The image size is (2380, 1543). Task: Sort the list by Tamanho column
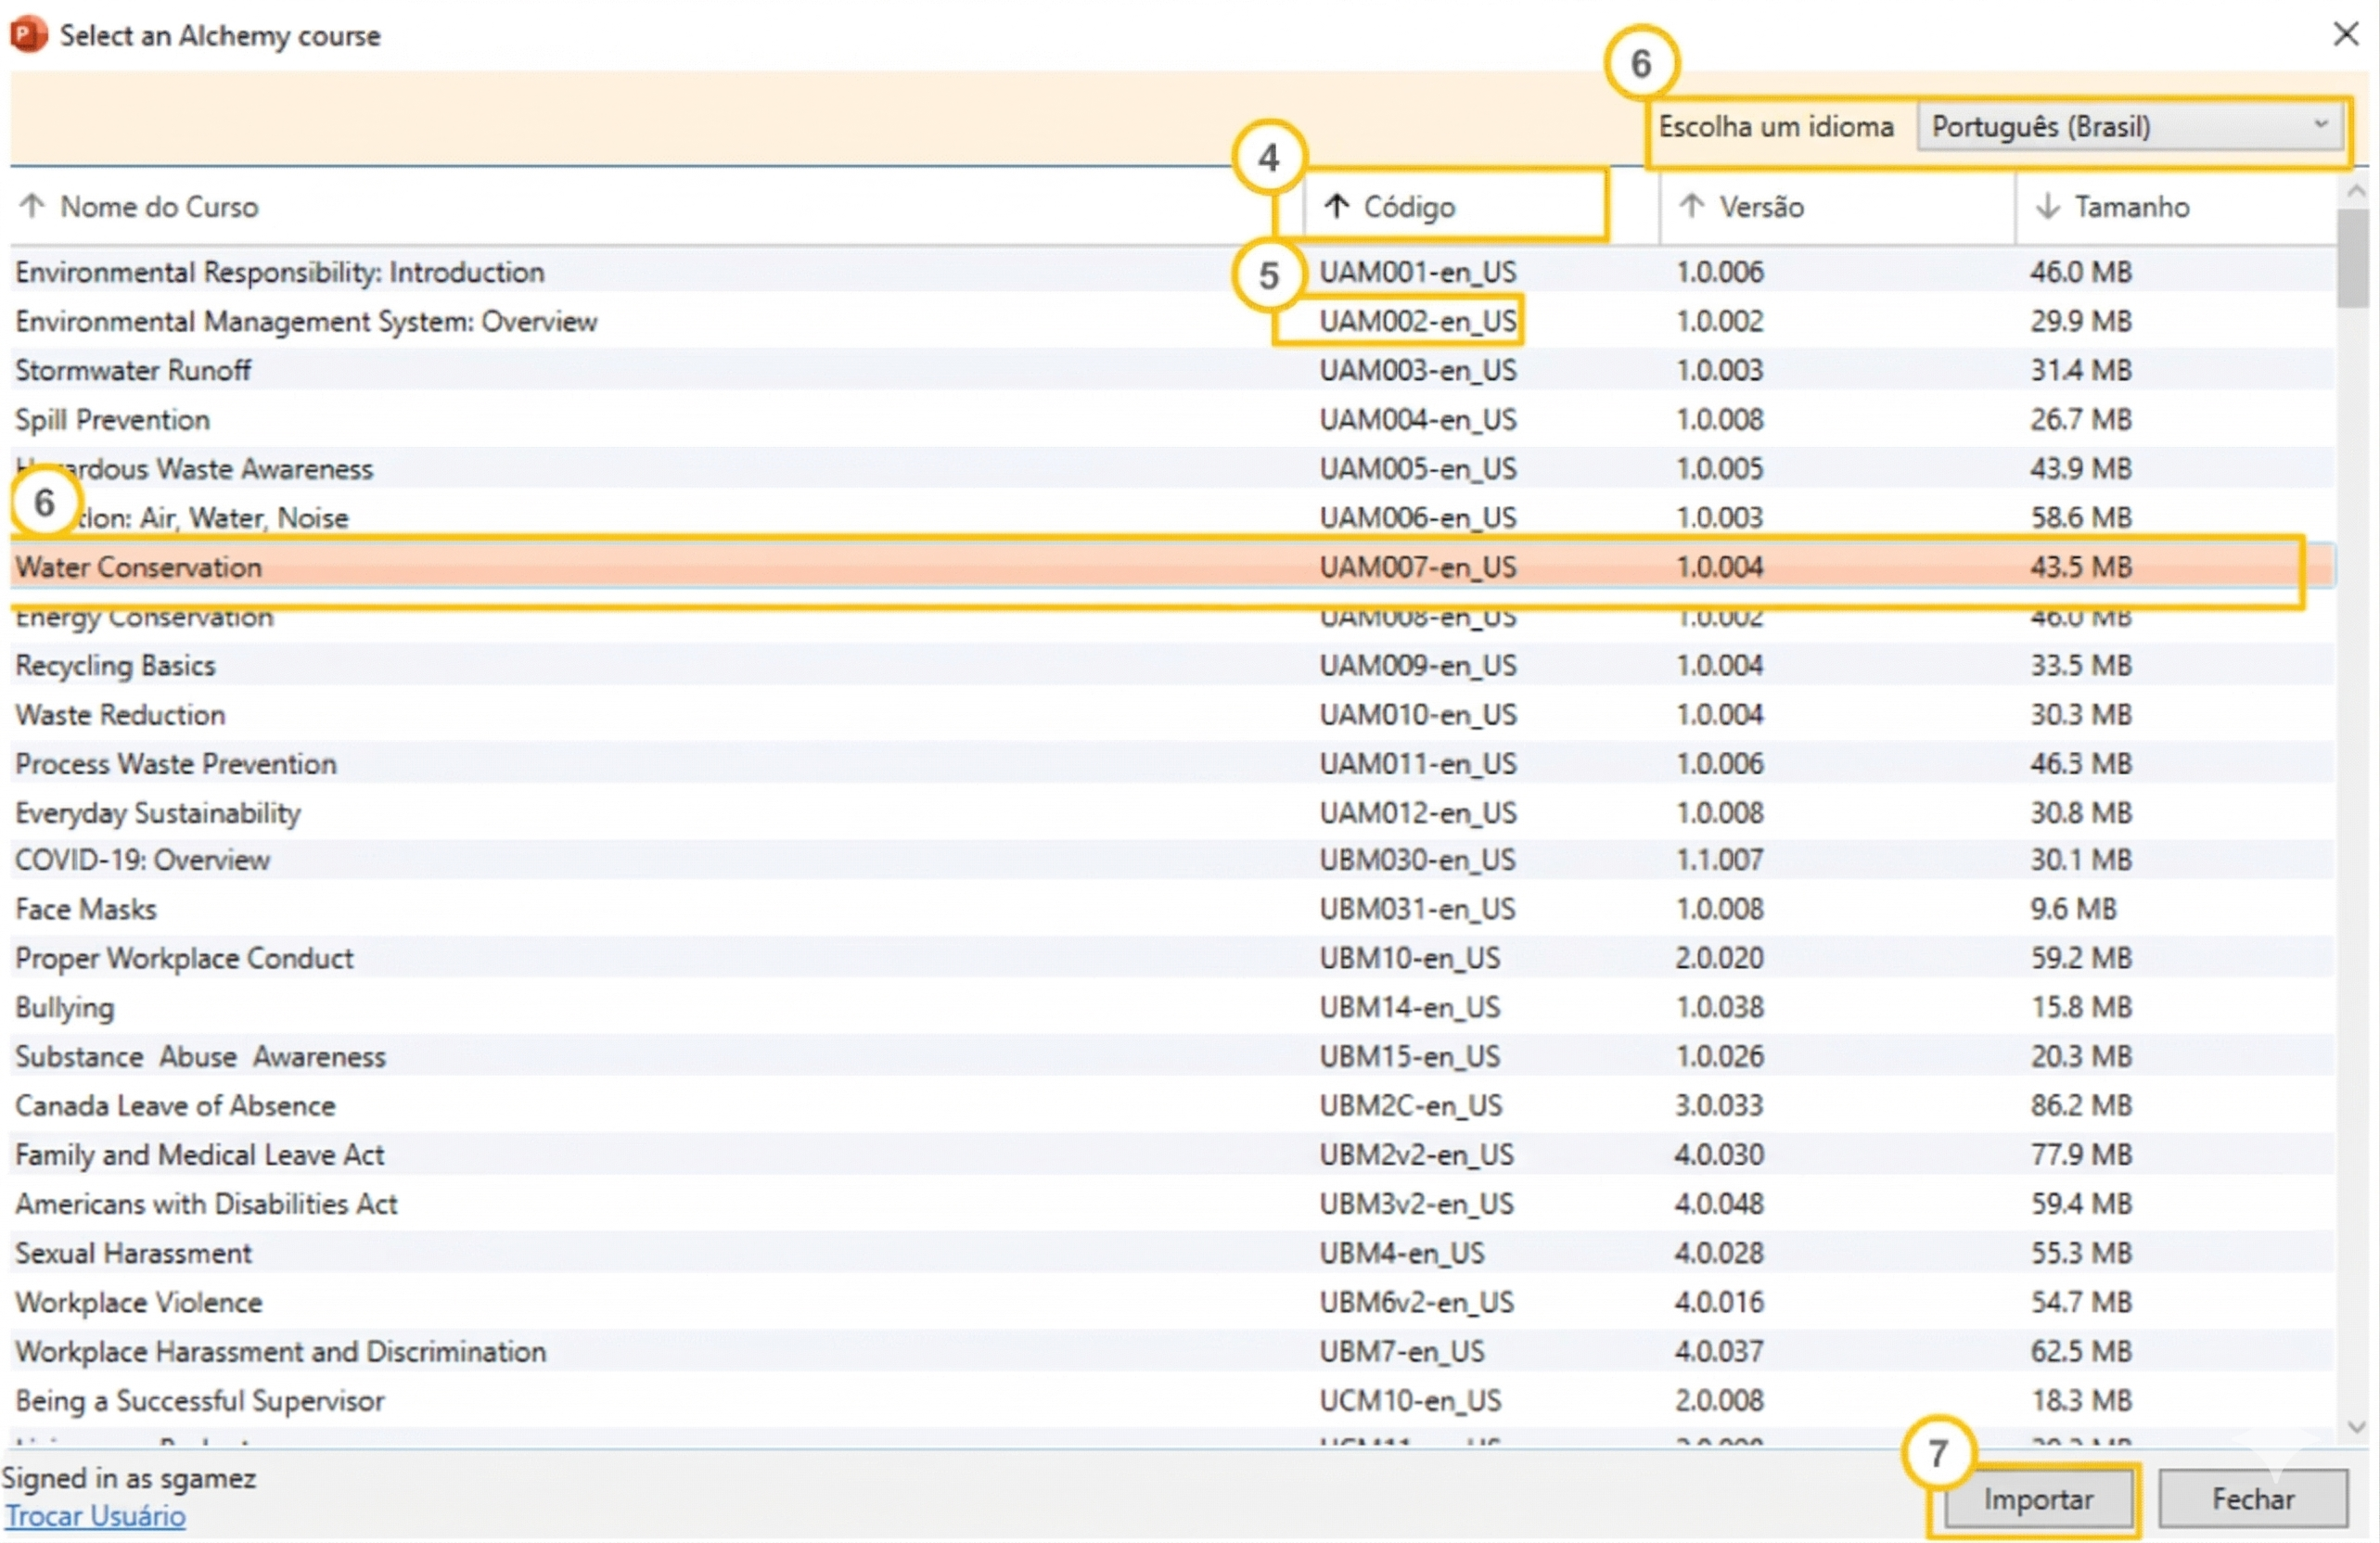(x=2131, y=207)
